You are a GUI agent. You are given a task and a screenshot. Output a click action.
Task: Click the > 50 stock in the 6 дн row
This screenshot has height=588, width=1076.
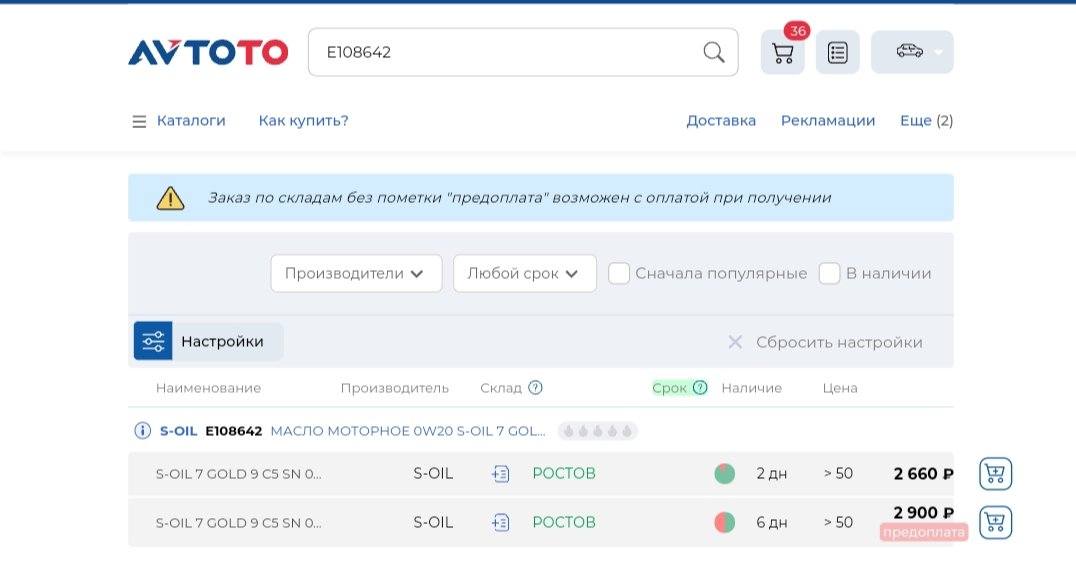pyautogui.click(x=838, y=523)
